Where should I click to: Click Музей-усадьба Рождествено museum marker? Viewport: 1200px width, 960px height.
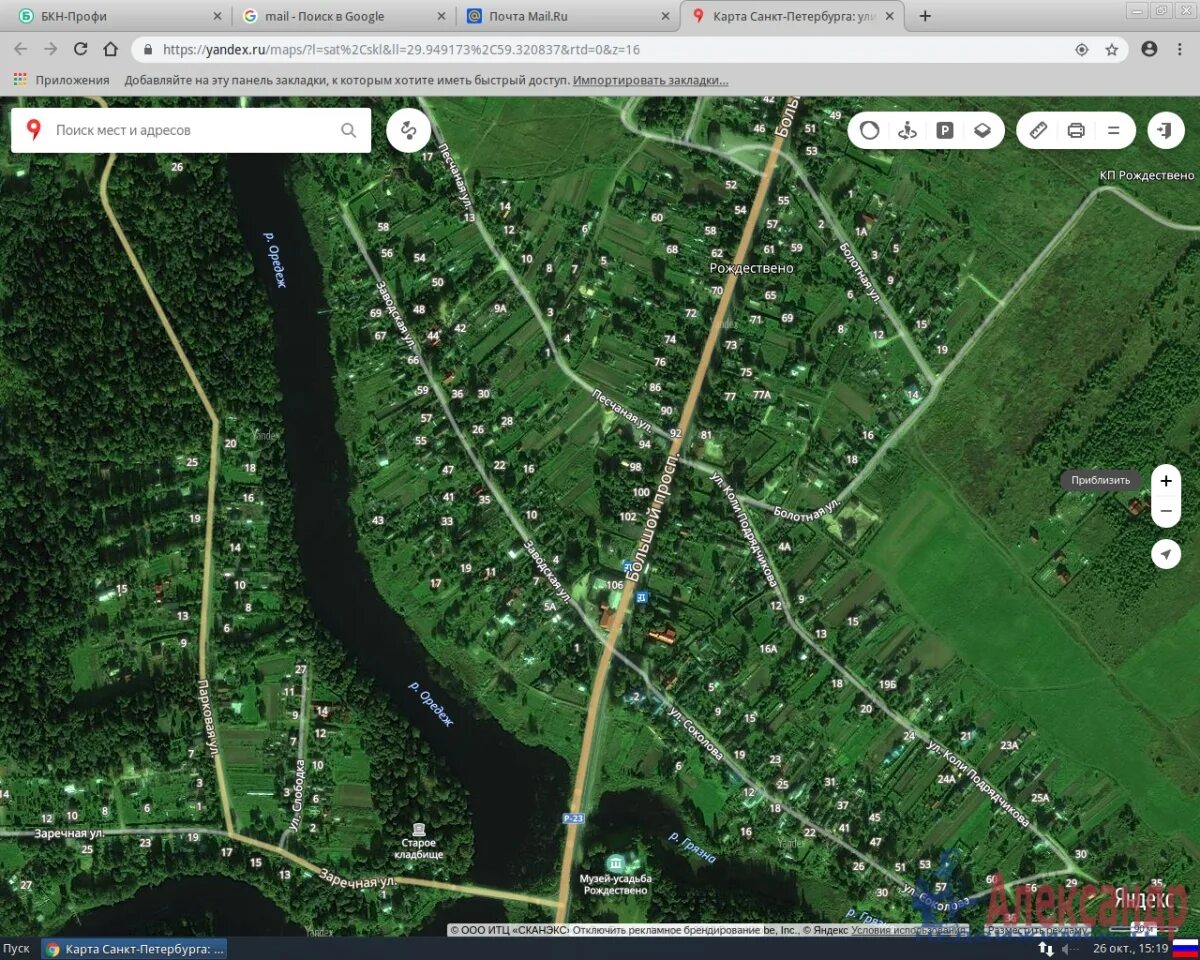(617, 862)
